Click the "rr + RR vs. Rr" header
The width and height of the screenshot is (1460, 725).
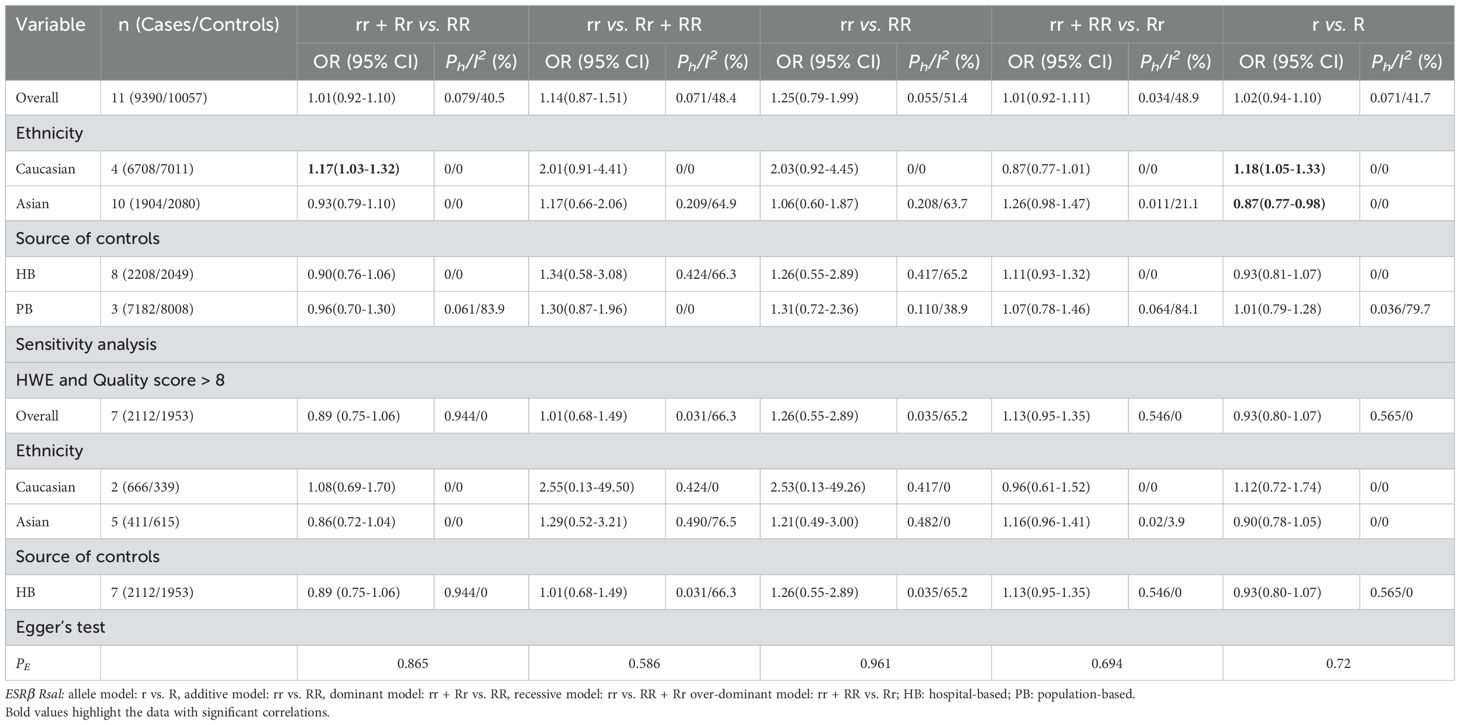pos(1106,24)
